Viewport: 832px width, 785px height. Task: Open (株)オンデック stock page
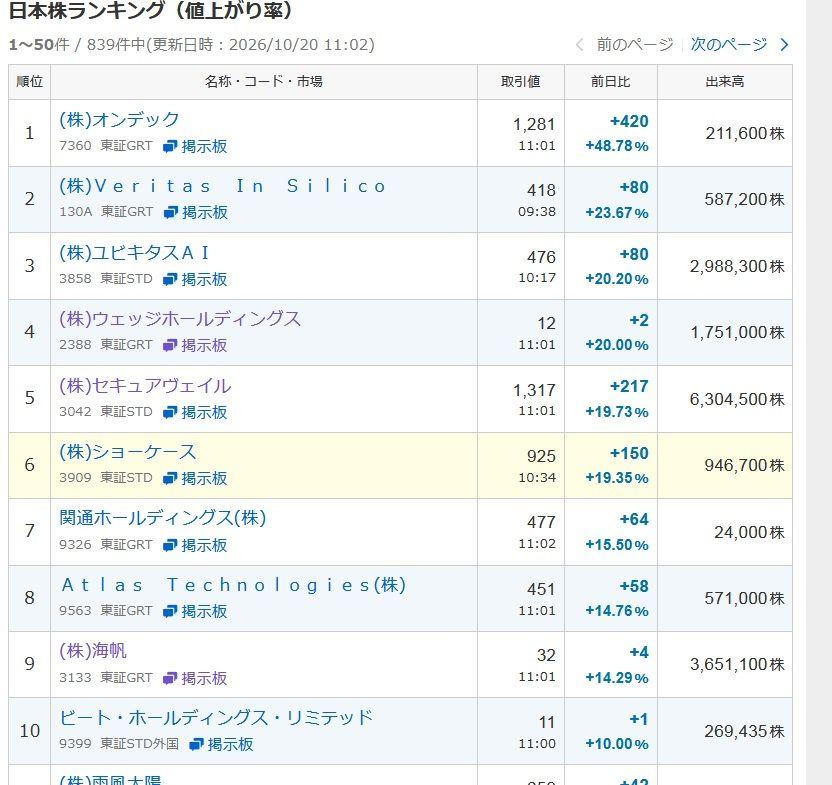119,119
